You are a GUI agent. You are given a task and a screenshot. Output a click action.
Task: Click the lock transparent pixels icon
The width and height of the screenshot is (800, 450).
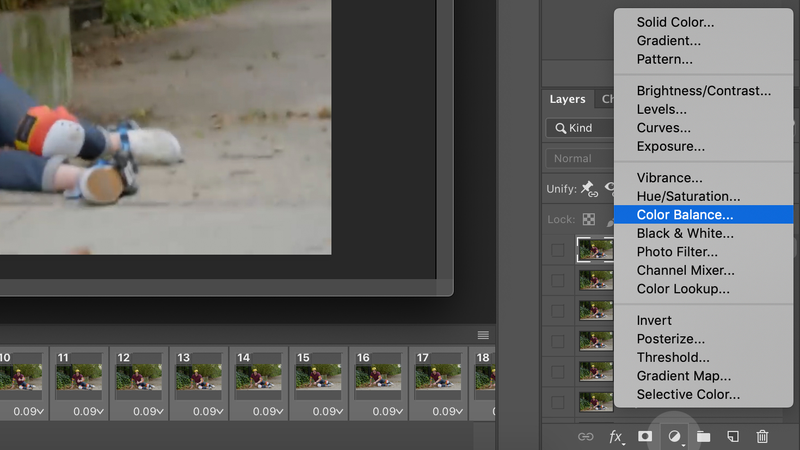(x=589, y=219)
